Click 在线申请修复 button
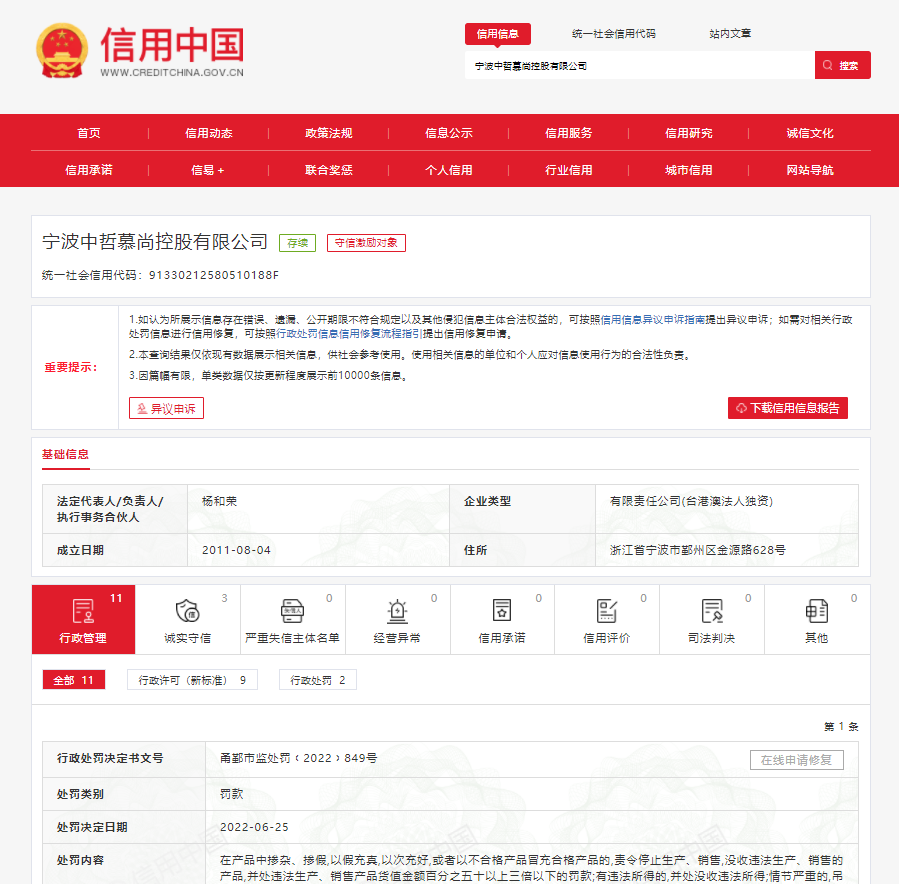This screenshot has height=884, width=899. click(796, 760)
